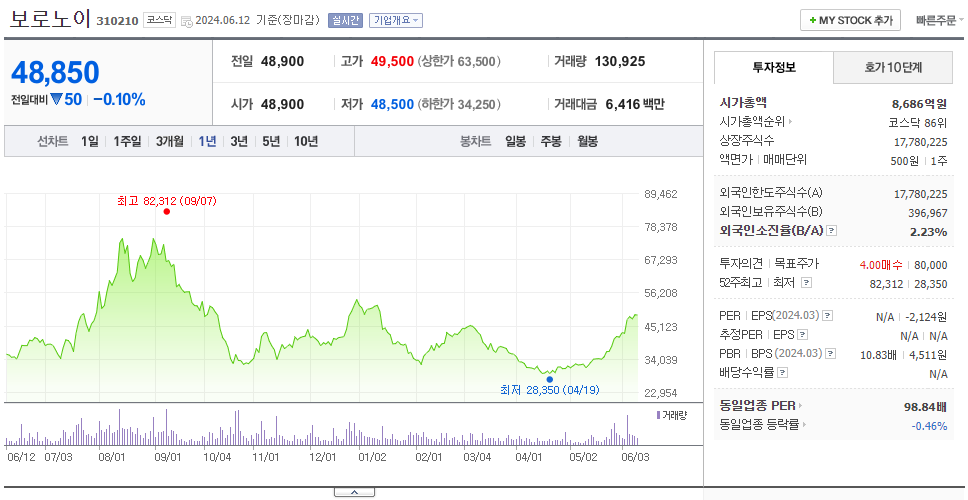Select the 3개월 line chart period
968x500 pixels.
[170, 141]
